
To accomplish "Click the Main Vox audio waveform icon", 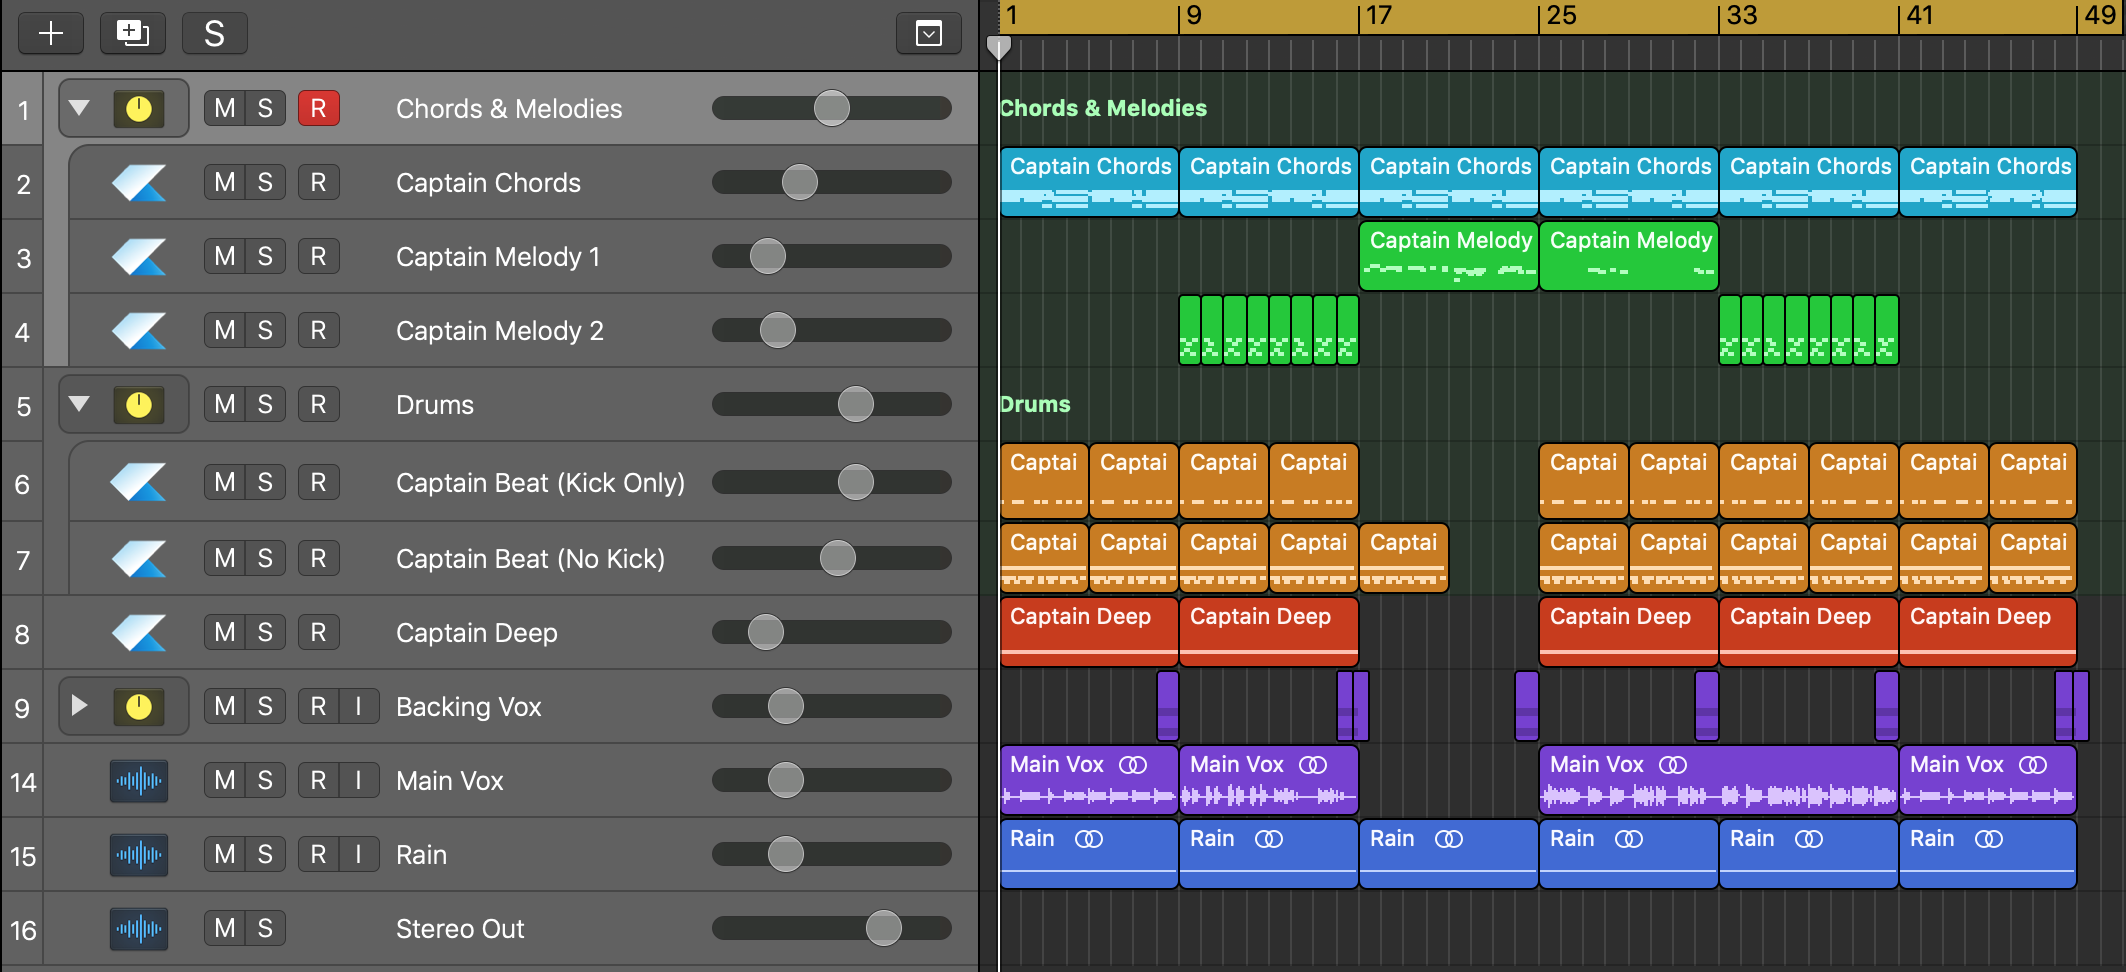I will (x=139, y=780).
